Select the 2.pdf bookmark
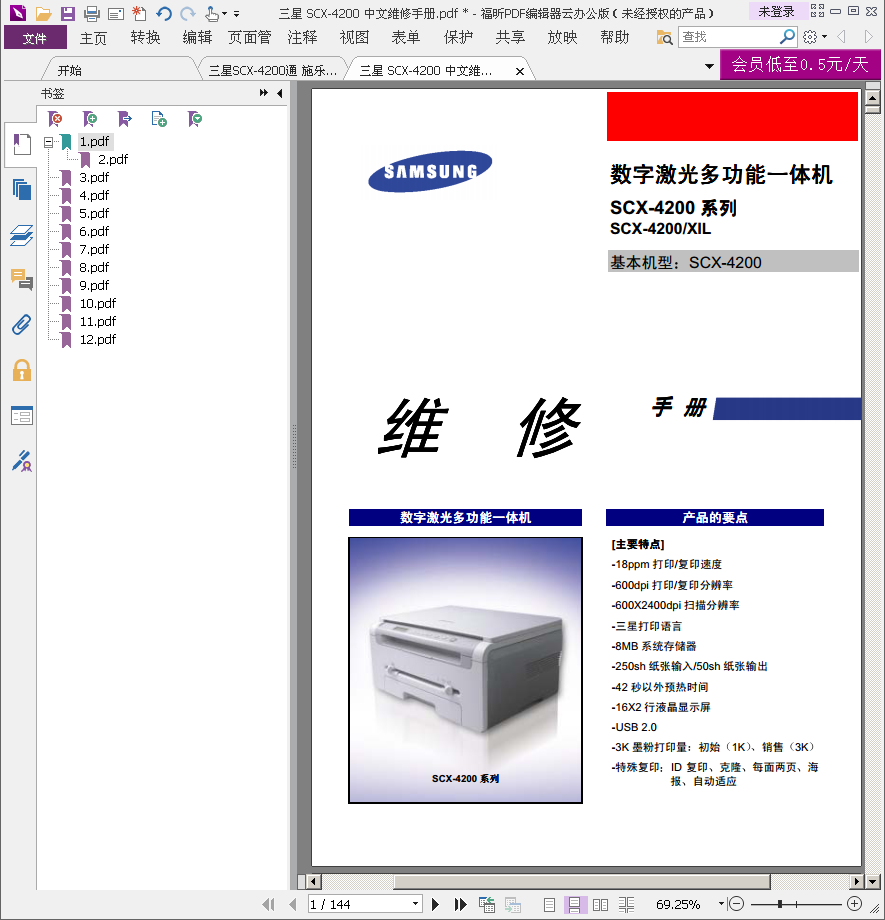 (x=113, y=160)
